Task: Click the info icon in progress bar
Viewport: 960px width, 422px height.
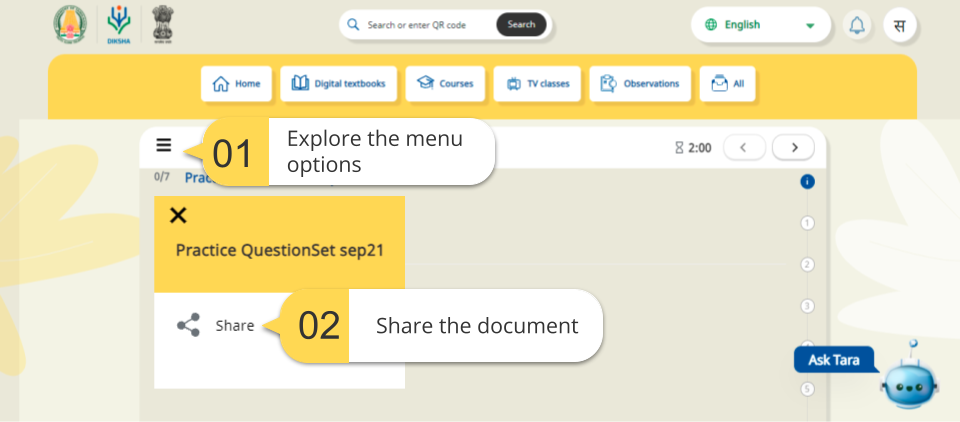Action: [x=808, y=182]
